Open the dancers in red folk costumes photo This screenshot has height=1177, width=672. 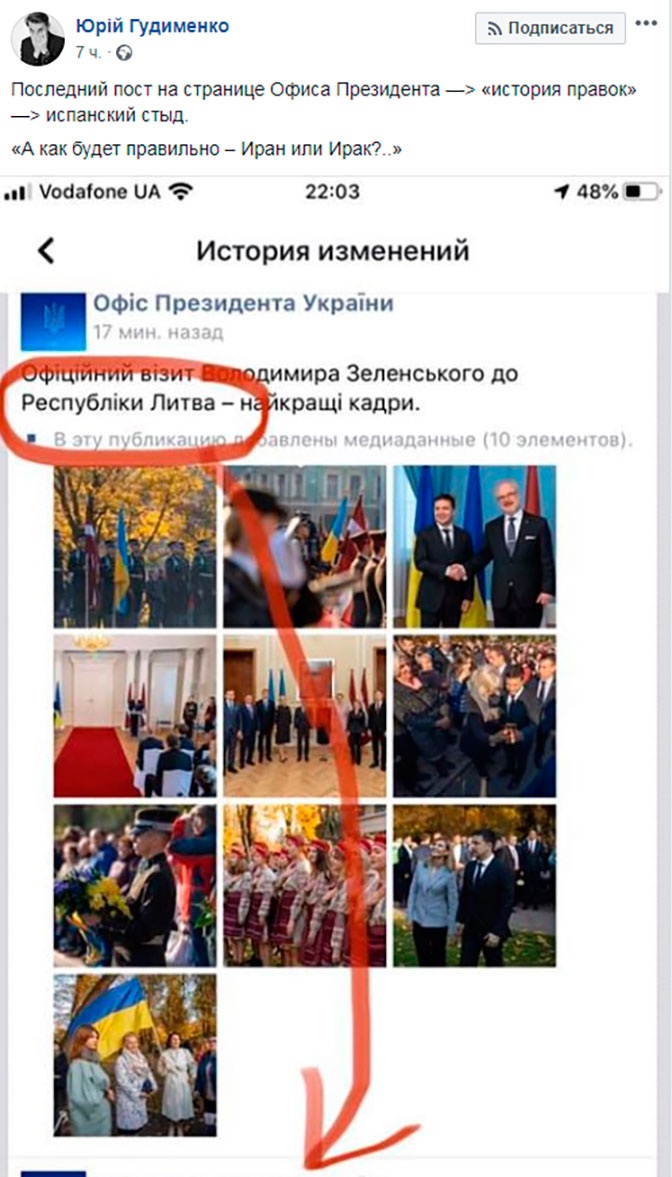tap(305, 886)
